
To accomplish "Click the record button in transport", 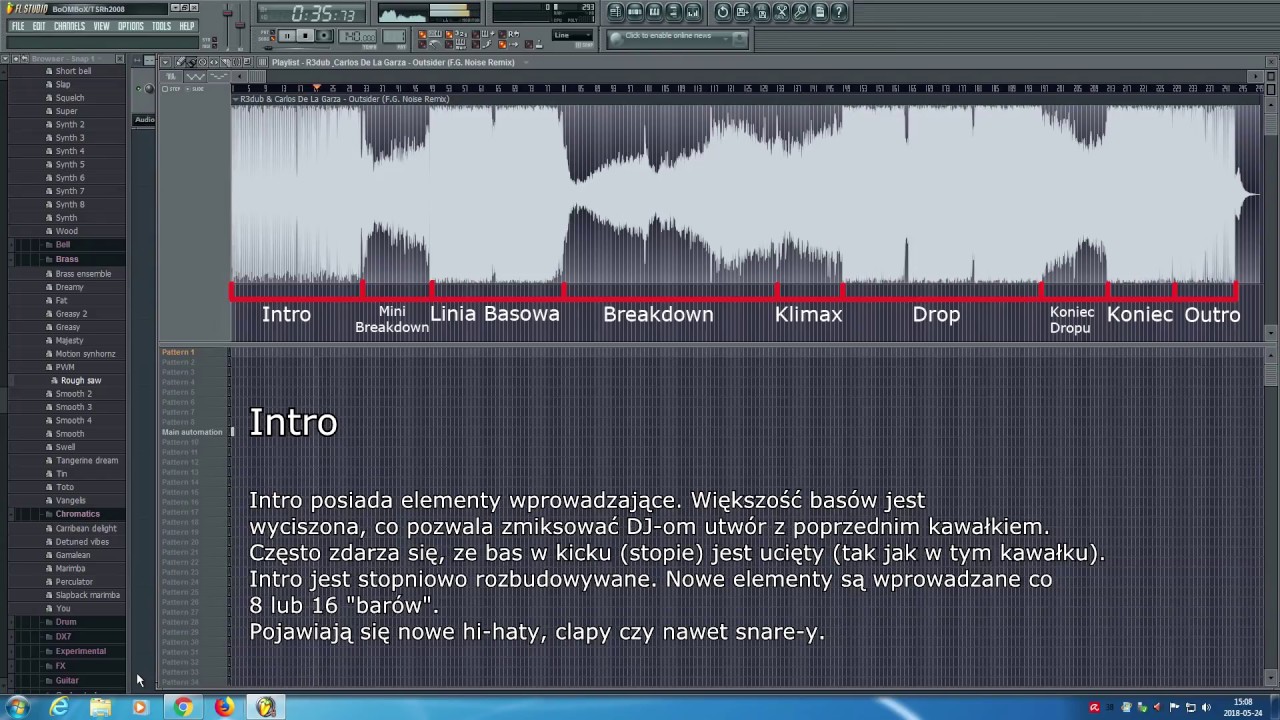I will [324, 36].
